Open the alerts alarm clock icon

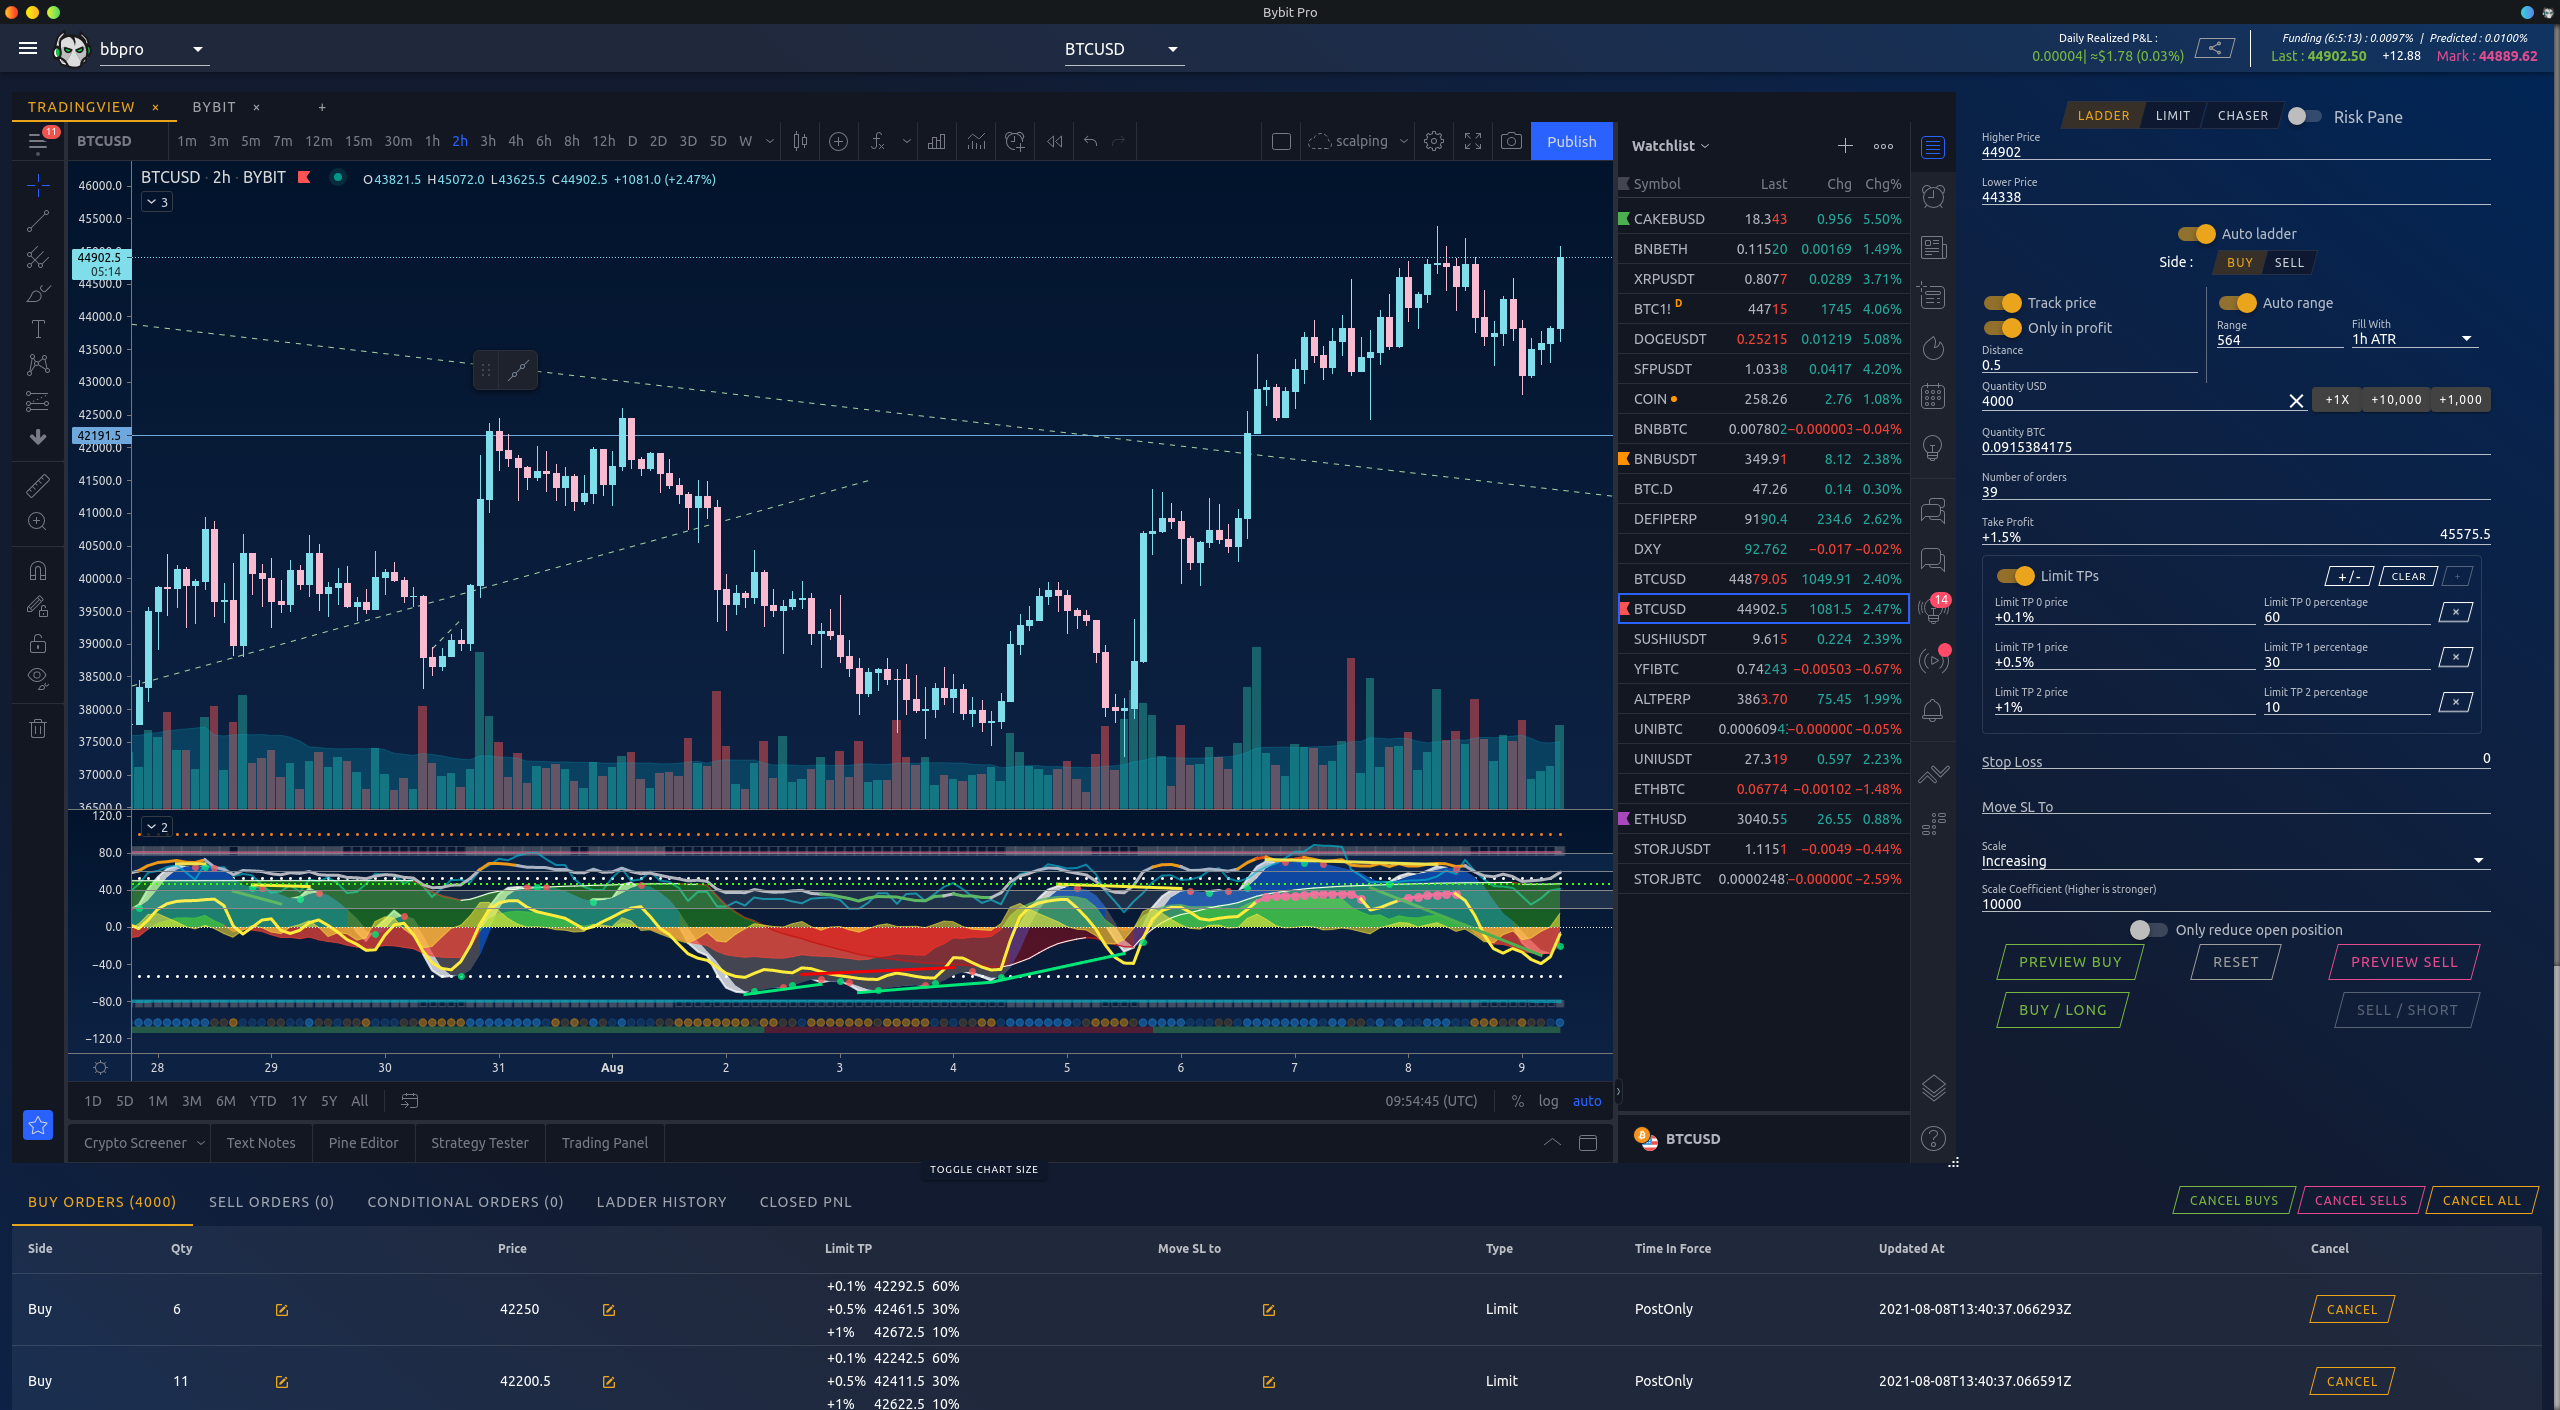click(x=1933, y=197)
